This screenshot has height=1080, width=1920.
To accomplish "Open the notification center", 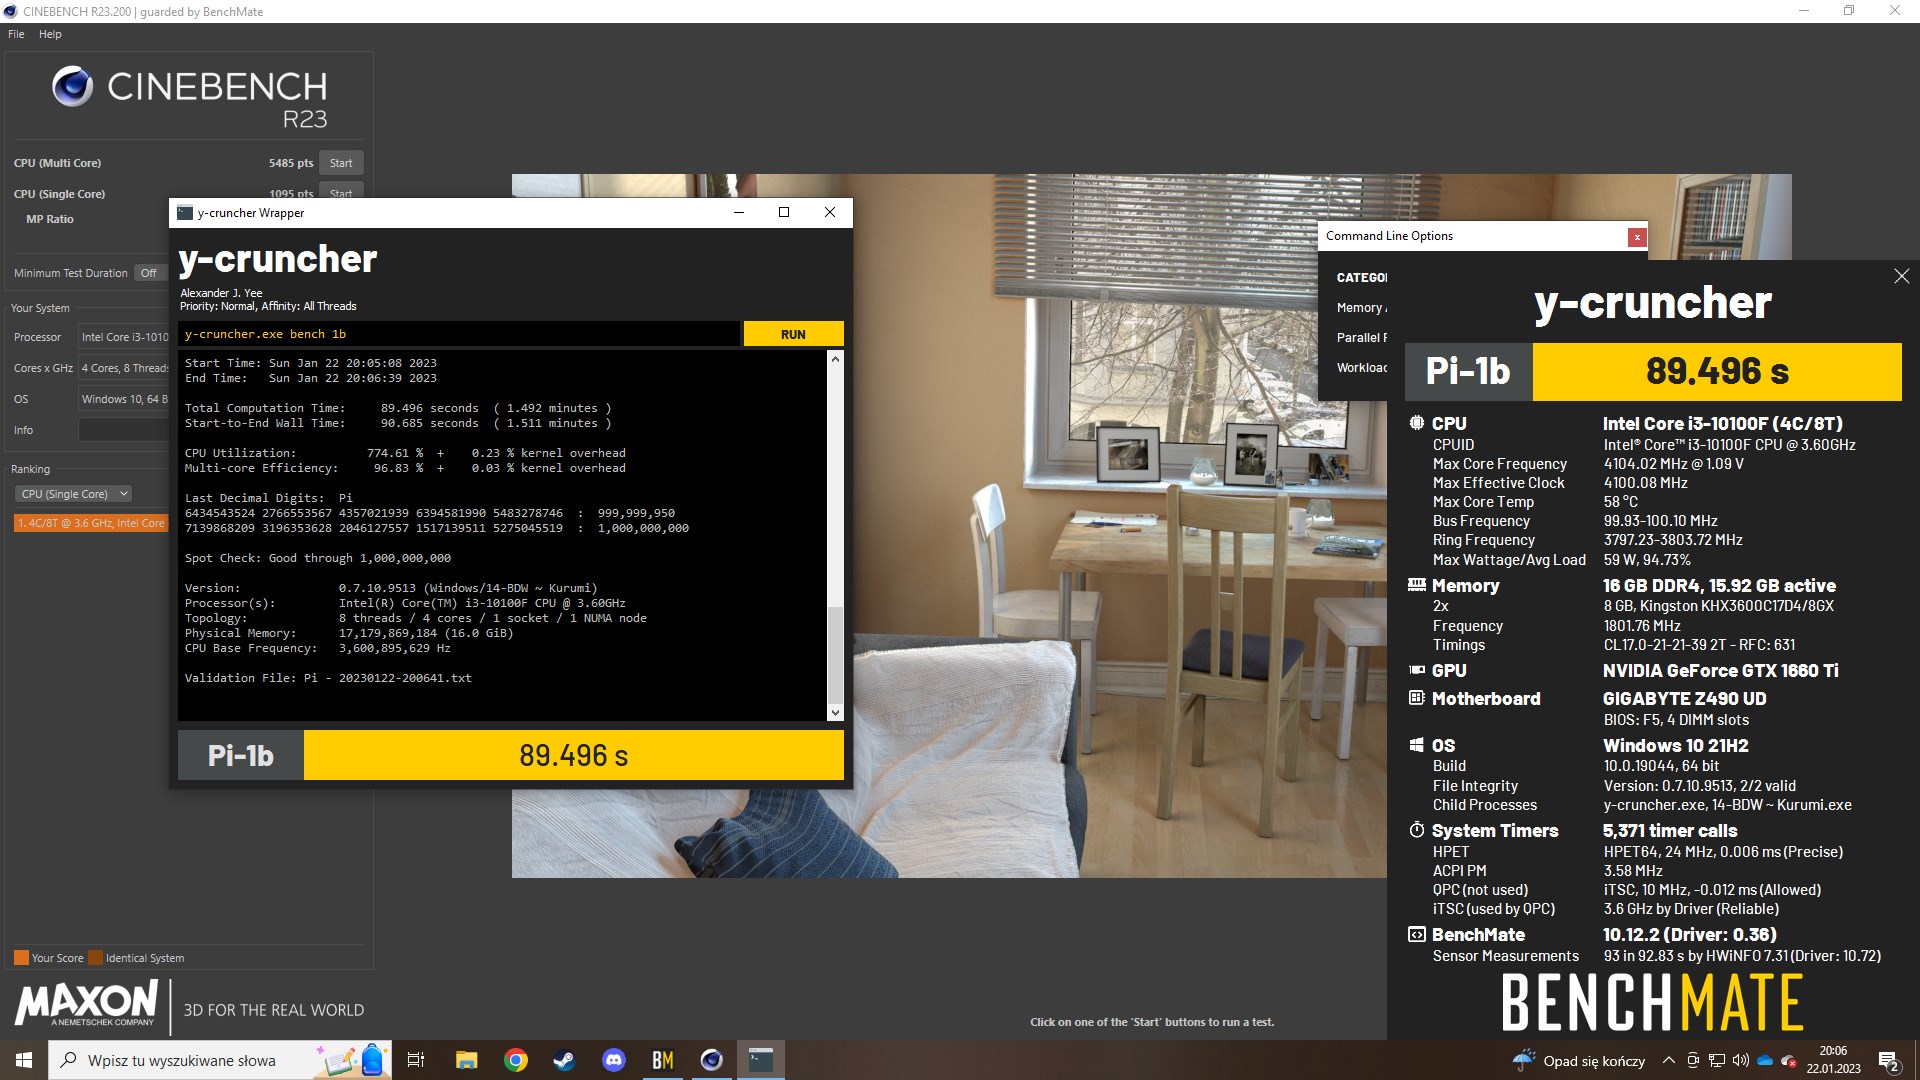I will coord(1889,1060).
